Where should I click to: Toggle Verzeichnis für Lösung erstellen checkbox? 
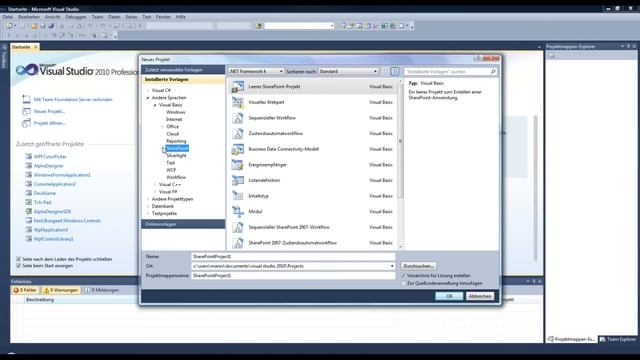click(404, 276)
